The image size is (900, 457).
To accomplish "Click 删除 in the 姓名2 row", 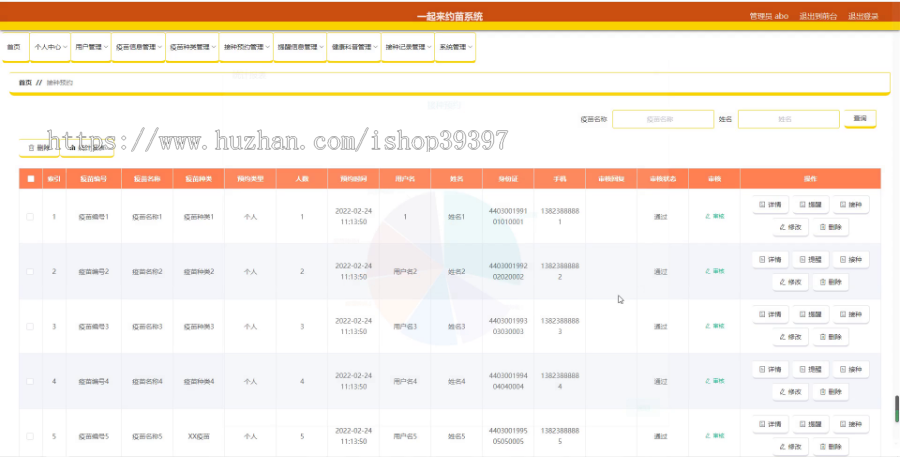I will point(831,282).
